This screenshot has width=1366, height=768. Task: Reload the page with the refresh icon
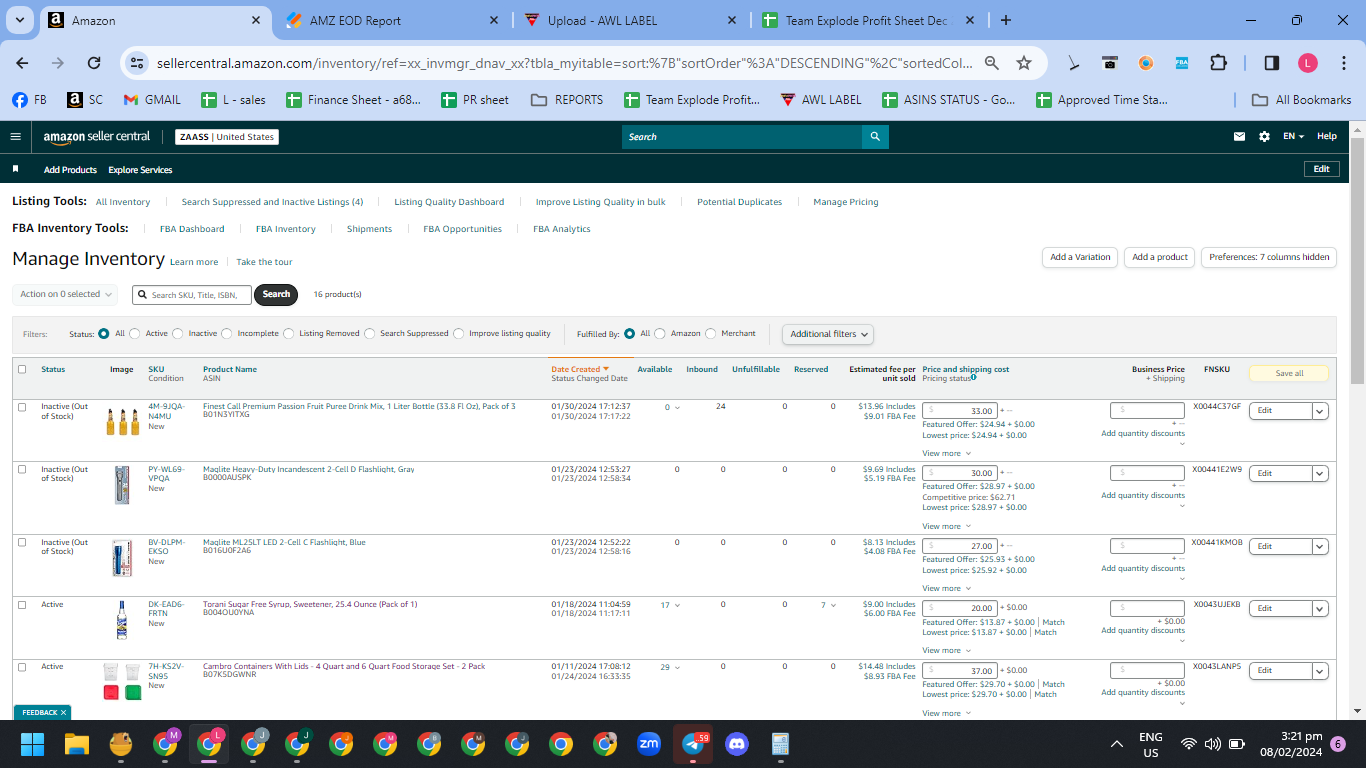pos(94,63)
